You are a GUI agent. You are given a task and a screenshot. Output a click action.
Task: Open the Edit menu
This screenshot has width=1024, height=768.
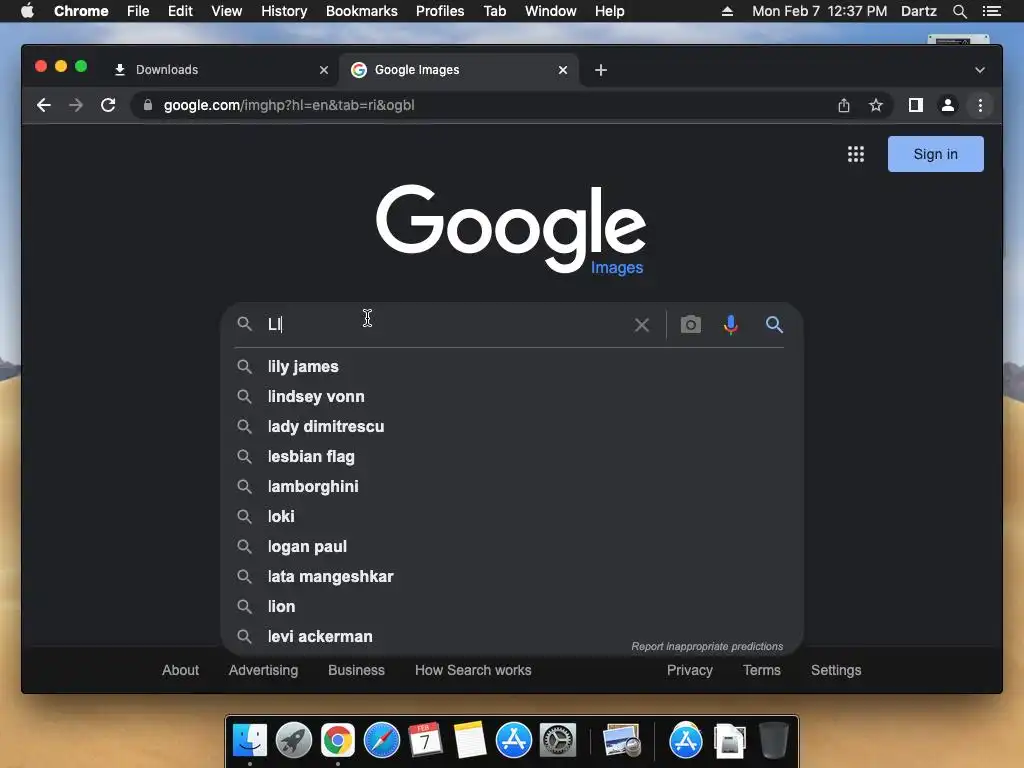click(180, 11)
